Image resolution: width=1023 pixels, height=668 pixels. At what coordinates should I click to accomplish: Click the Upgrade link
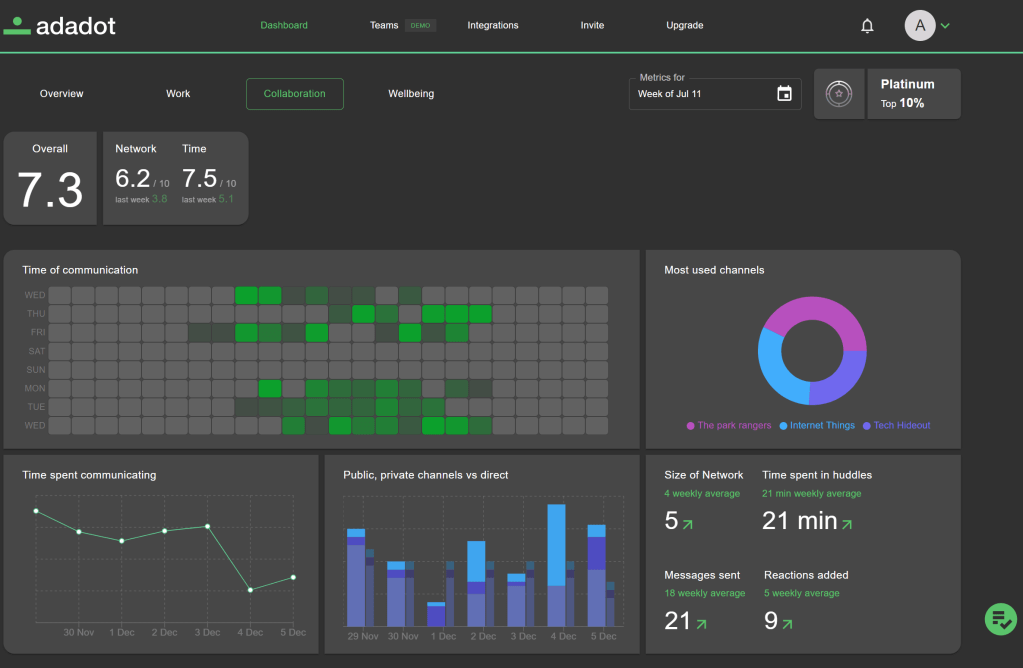point(685,26)
